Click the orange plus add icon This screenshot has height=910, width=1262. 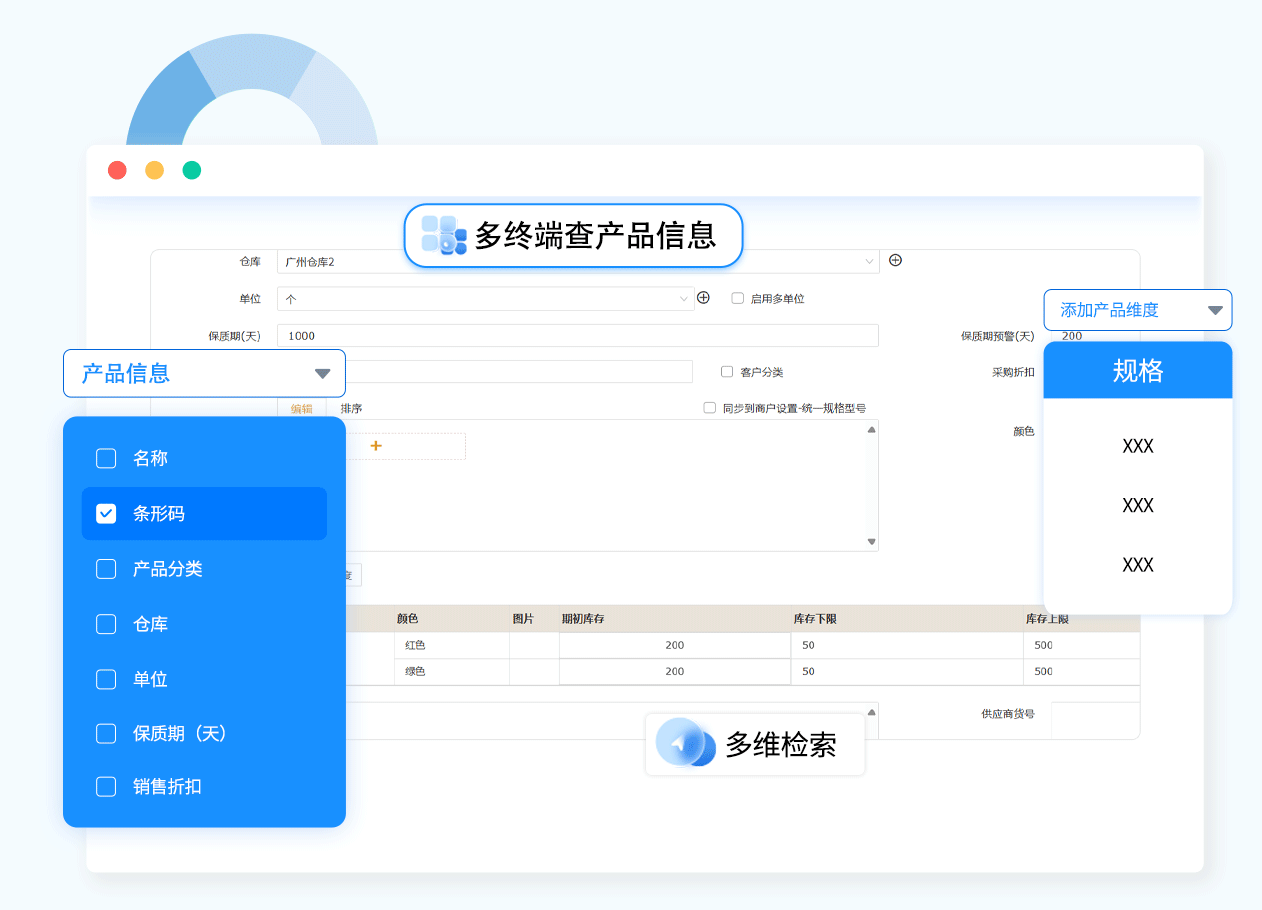tap(376, 446)
